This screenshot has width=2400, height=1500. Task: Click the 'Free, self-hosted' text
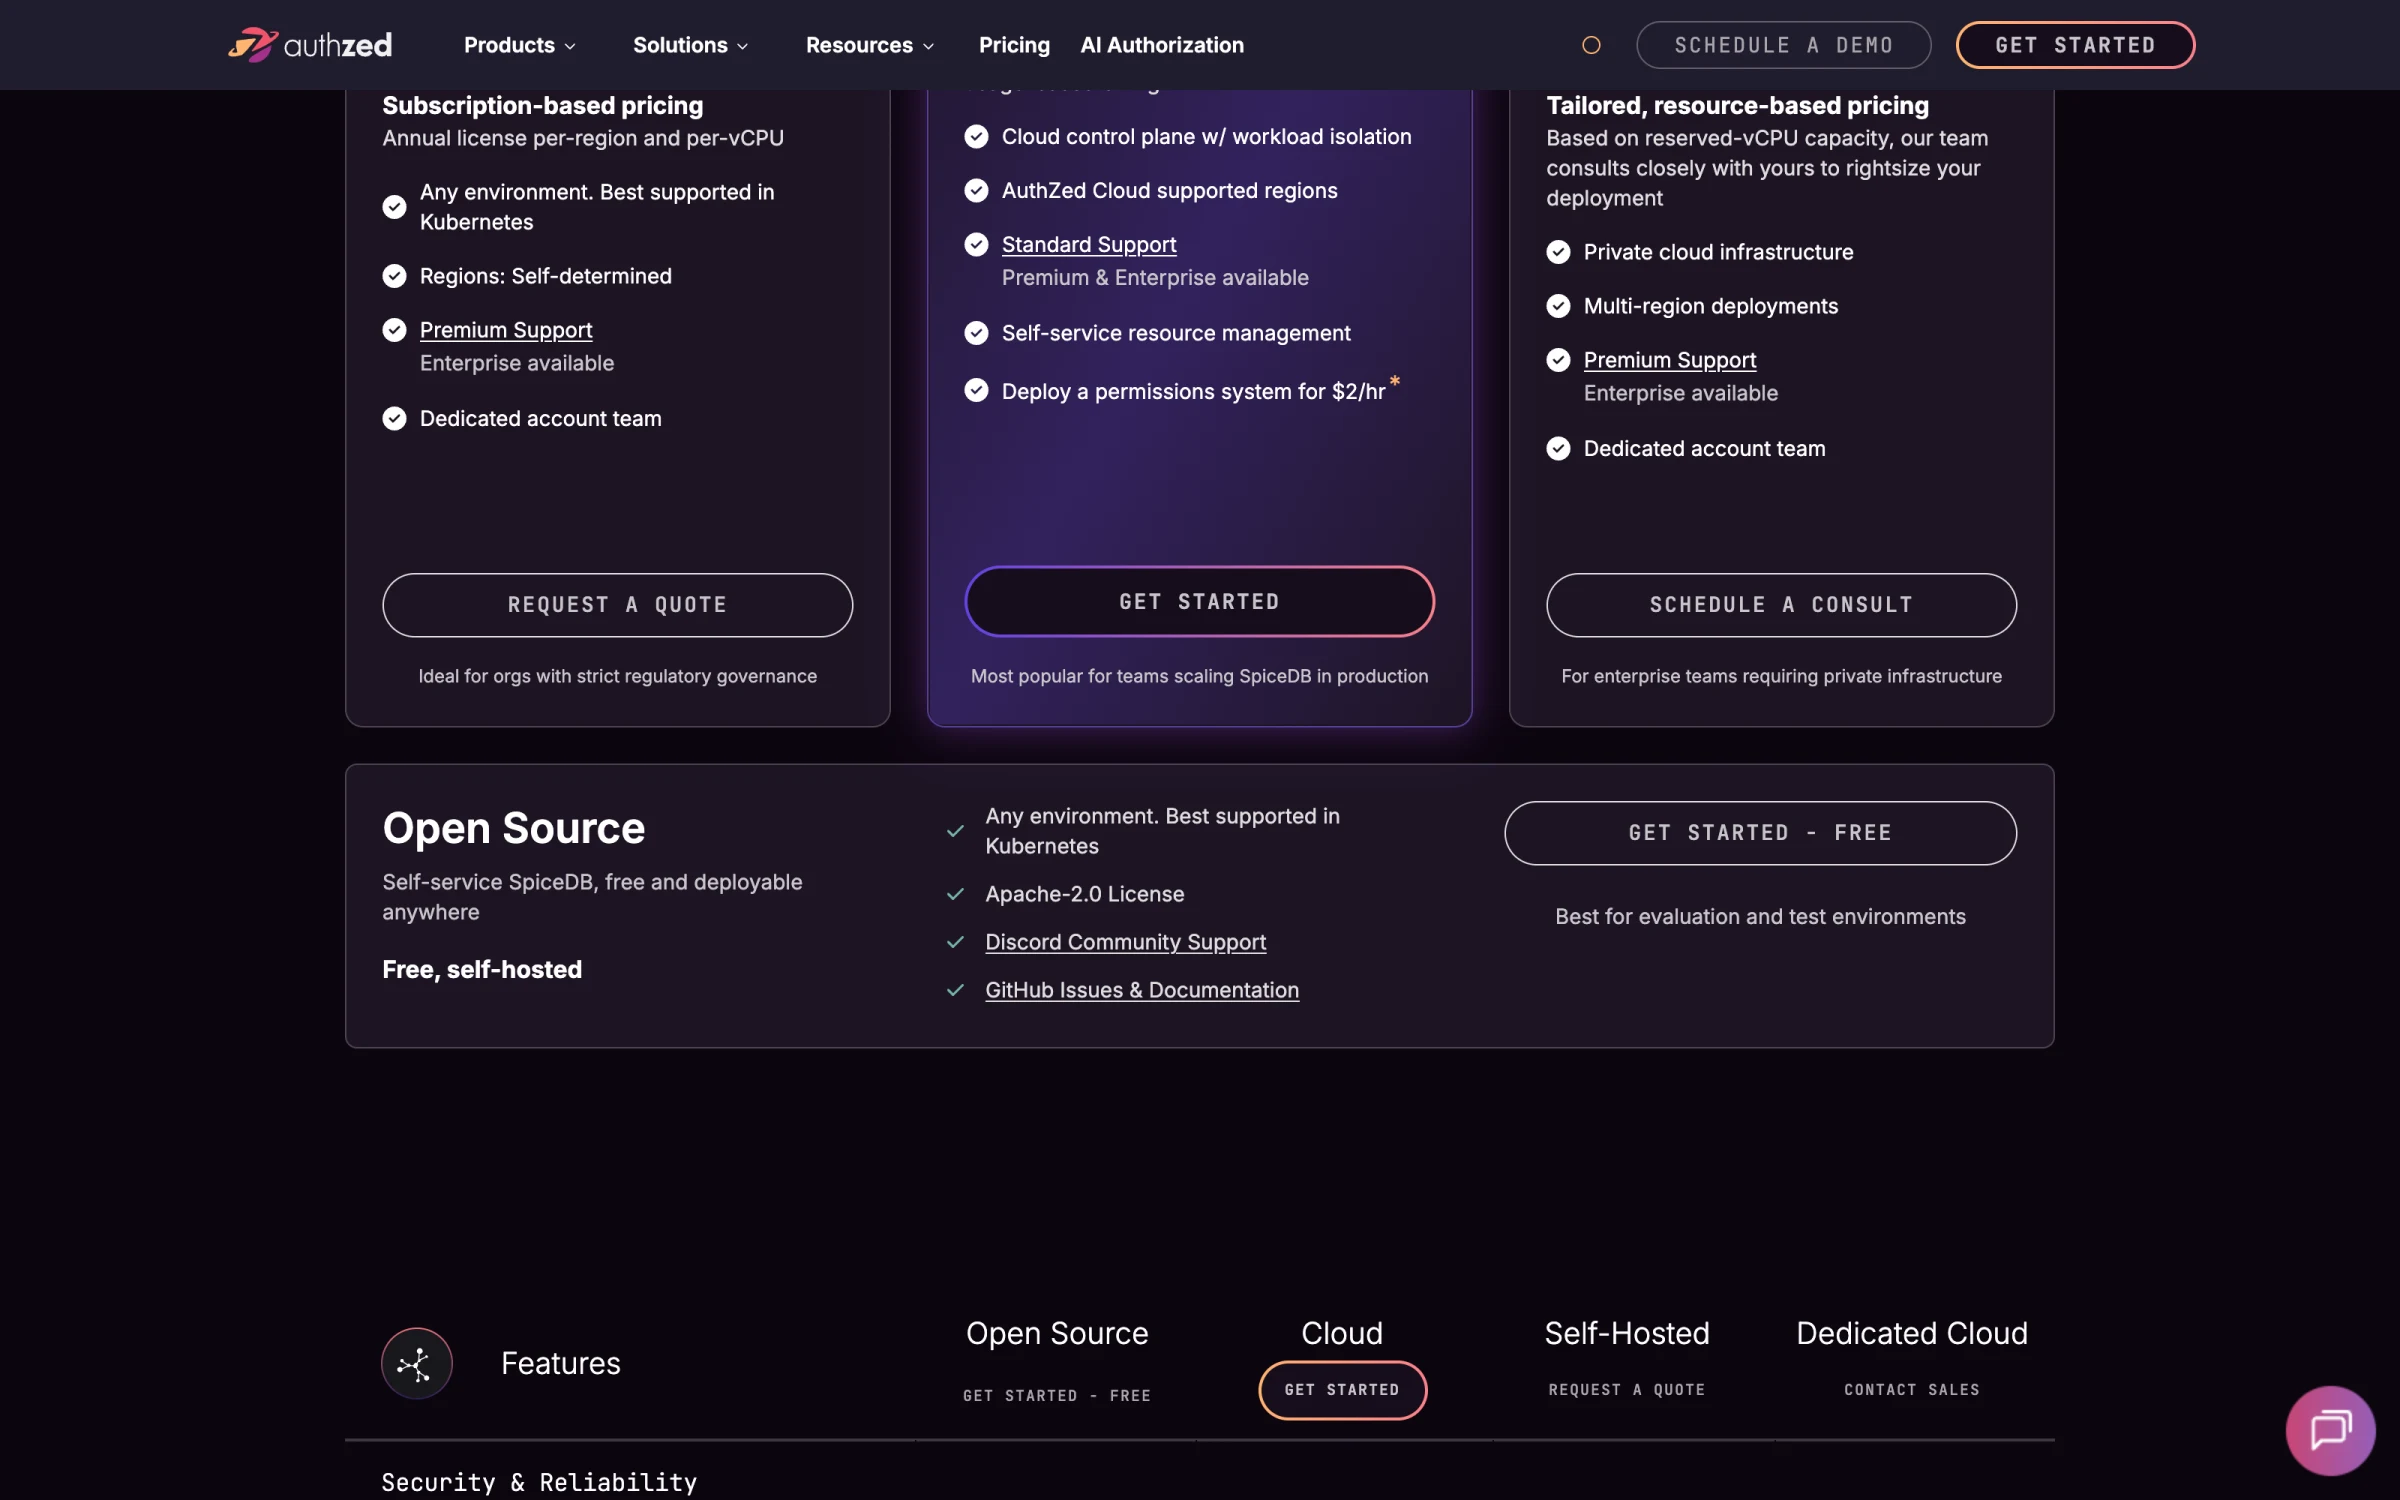[482, 970]
